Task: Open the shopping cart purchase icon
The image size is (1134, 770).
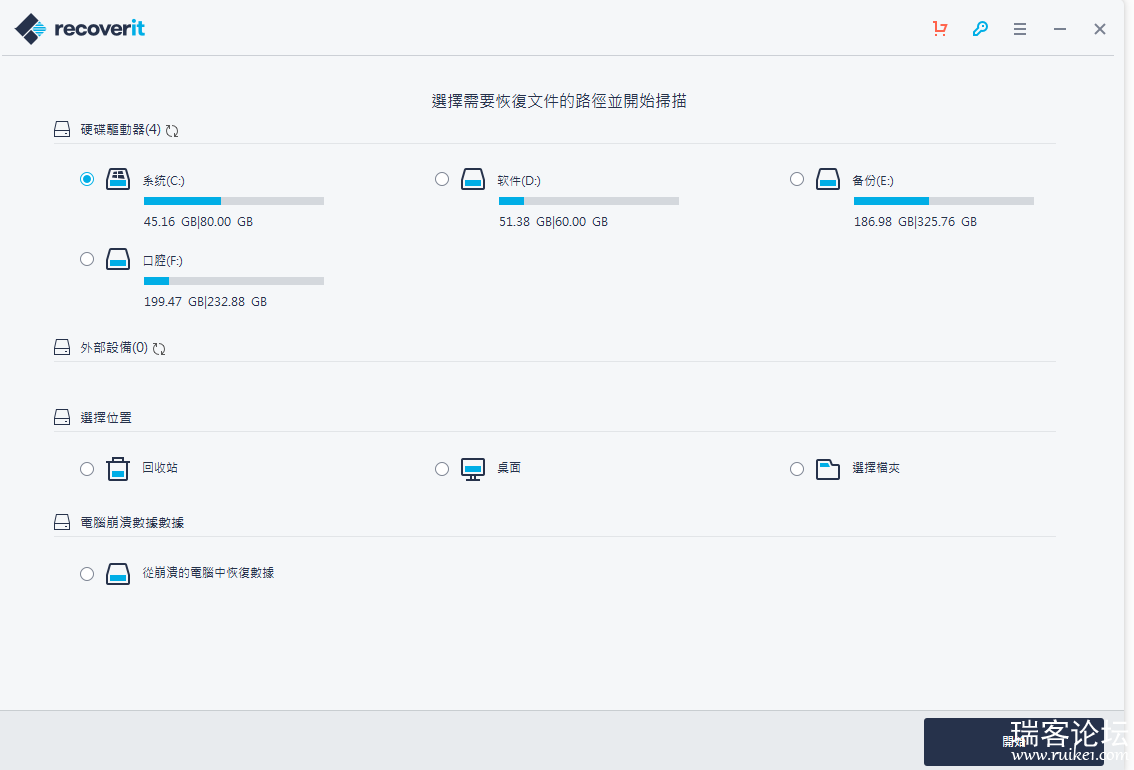Action: click(x=939, y=29)
